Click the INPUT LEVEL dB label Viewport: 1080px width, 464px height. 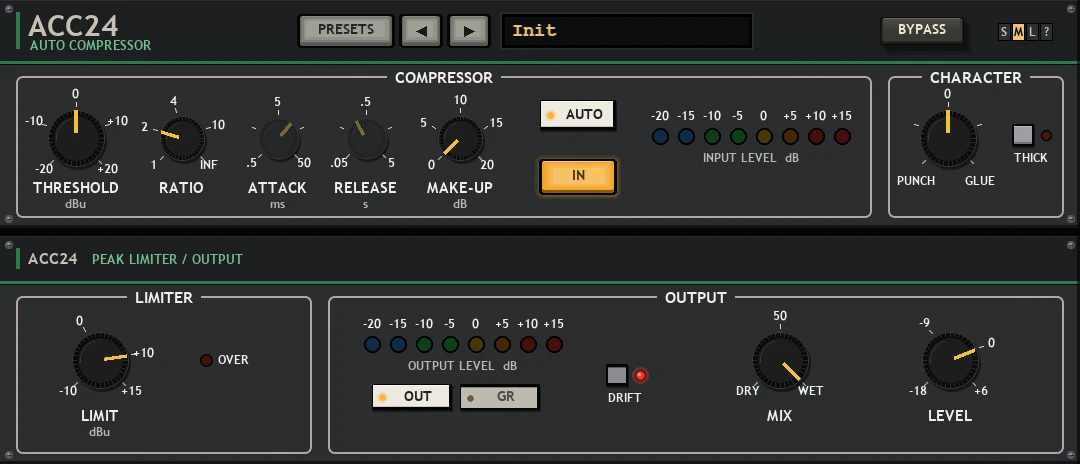click(751, 158)
